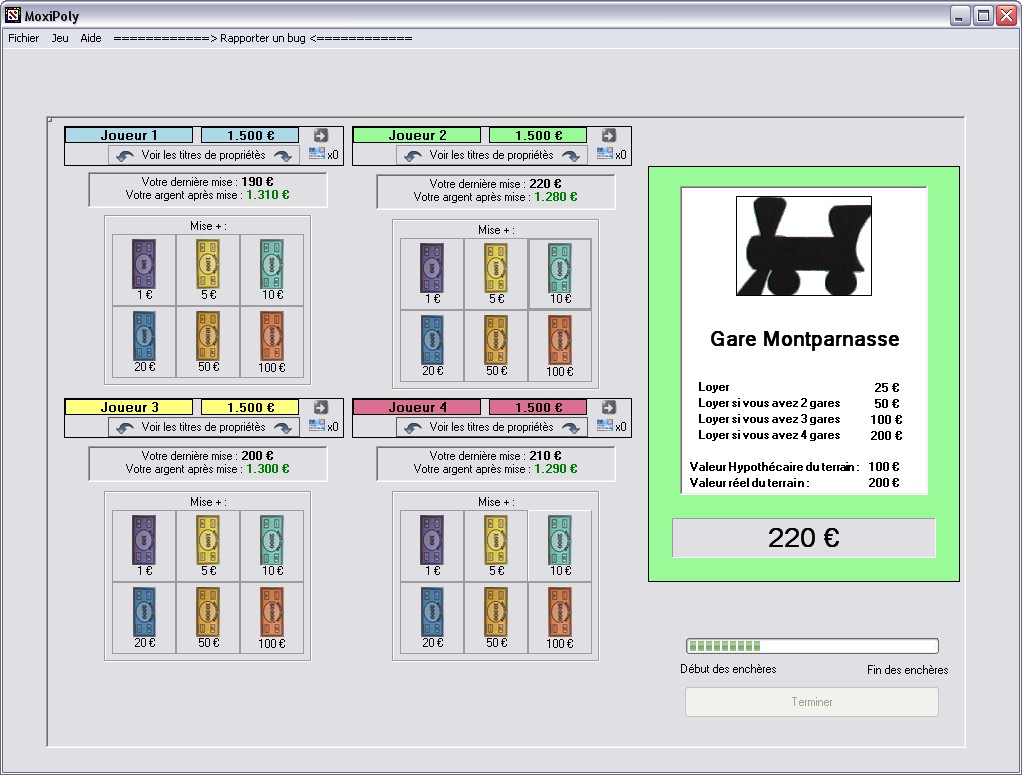1022x775 pixels.
Task: Click Joueur 1 arrow icon button
Action: coord(321,135)
